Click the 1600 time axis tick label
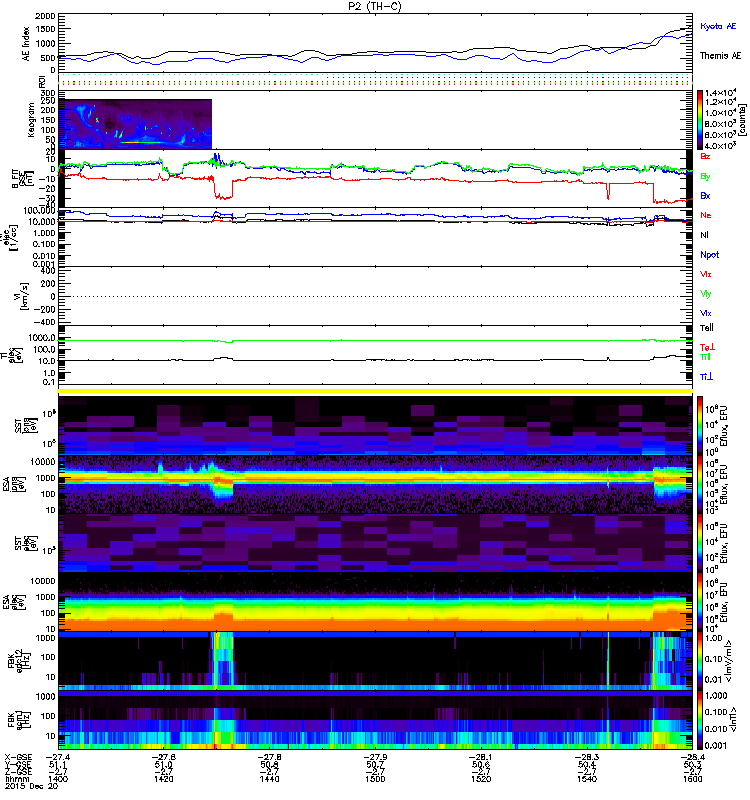Image resolution: width=750 pixels, height=800 pixels. pyautogui.click(x=690, y=781)
